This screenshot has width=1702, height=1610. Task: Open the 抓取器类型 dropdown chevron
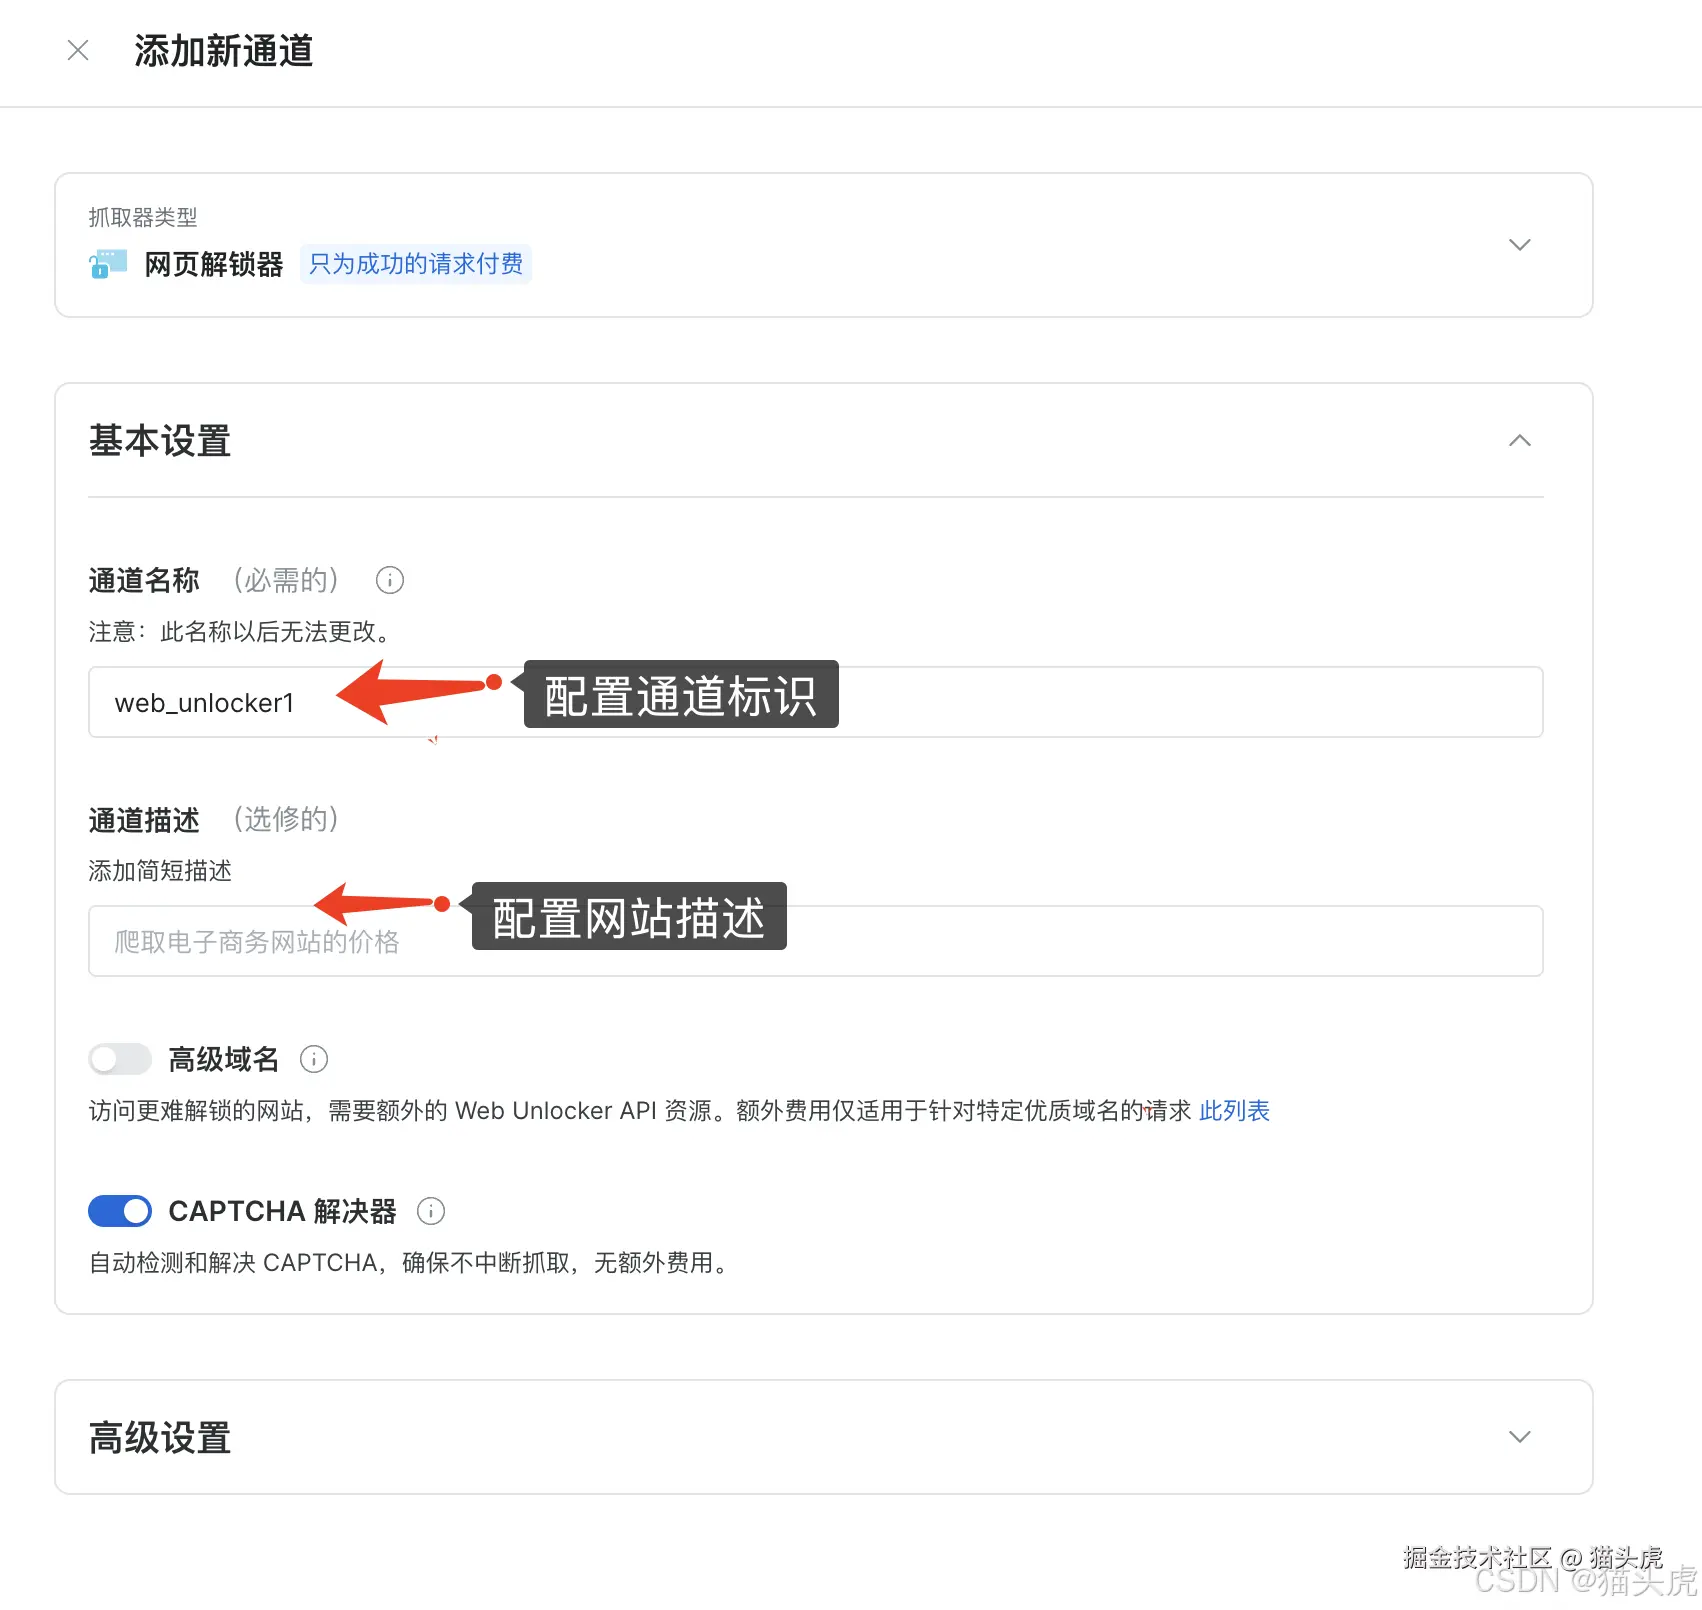1519,245
